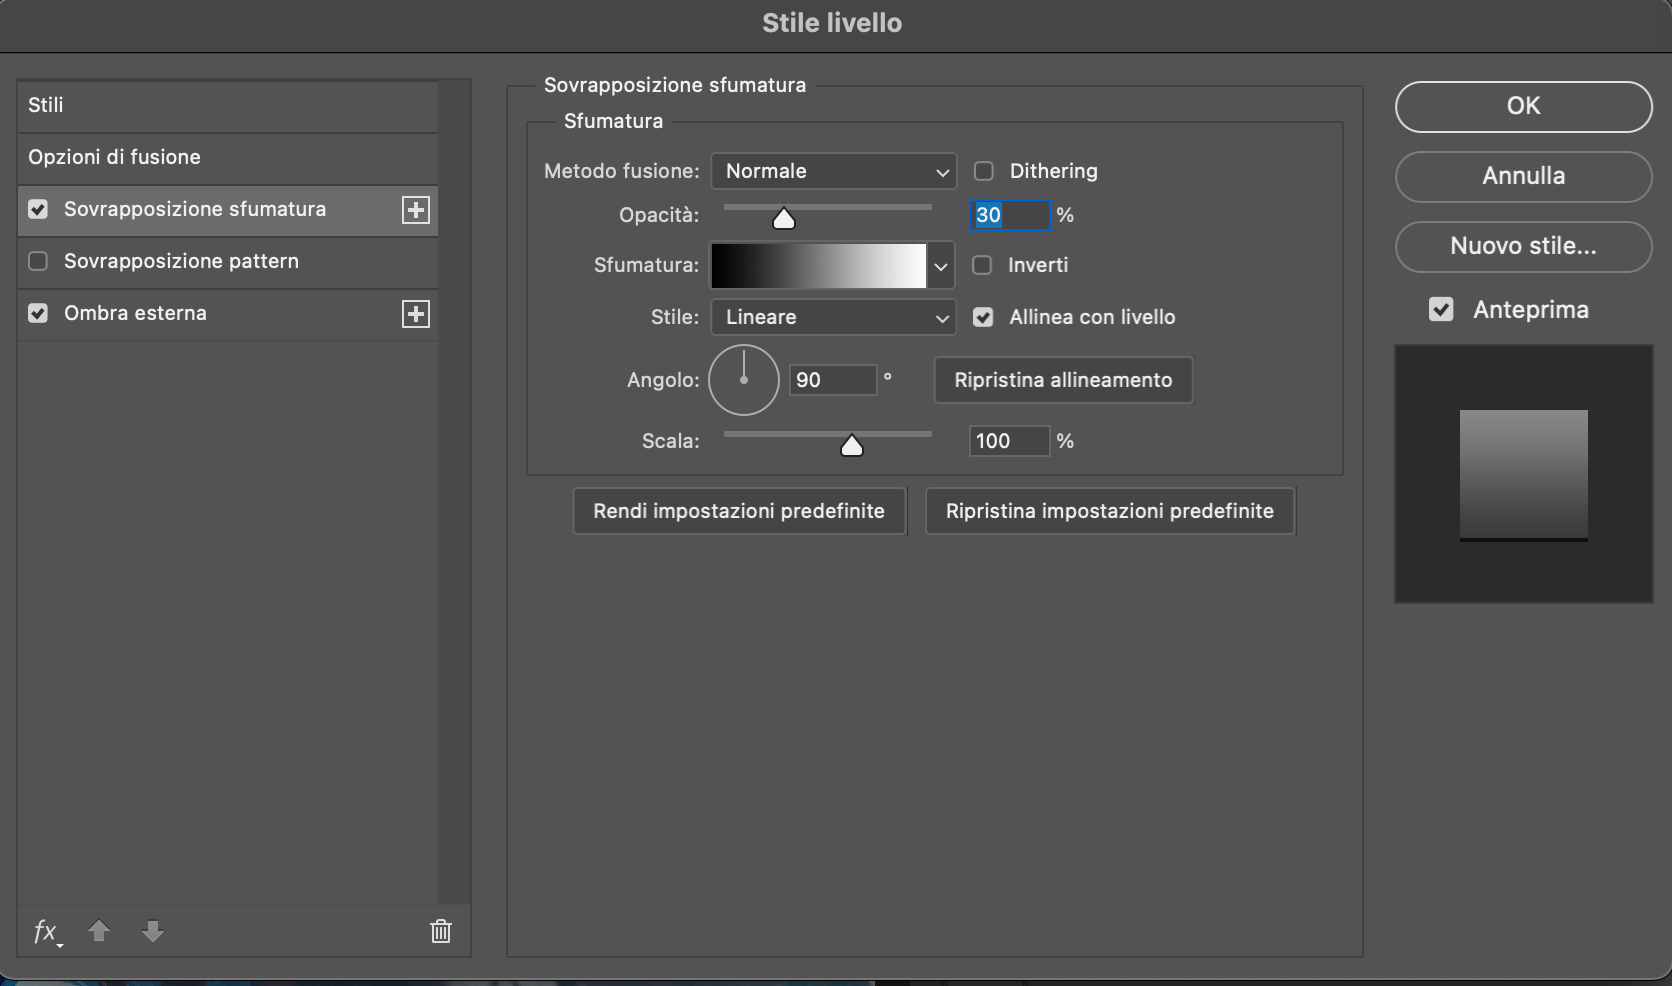Move effect up with arrow icon
Image resolution: width=1672 pixels, height=986 pixels.
pyautogui.click(x=98, y=932)
